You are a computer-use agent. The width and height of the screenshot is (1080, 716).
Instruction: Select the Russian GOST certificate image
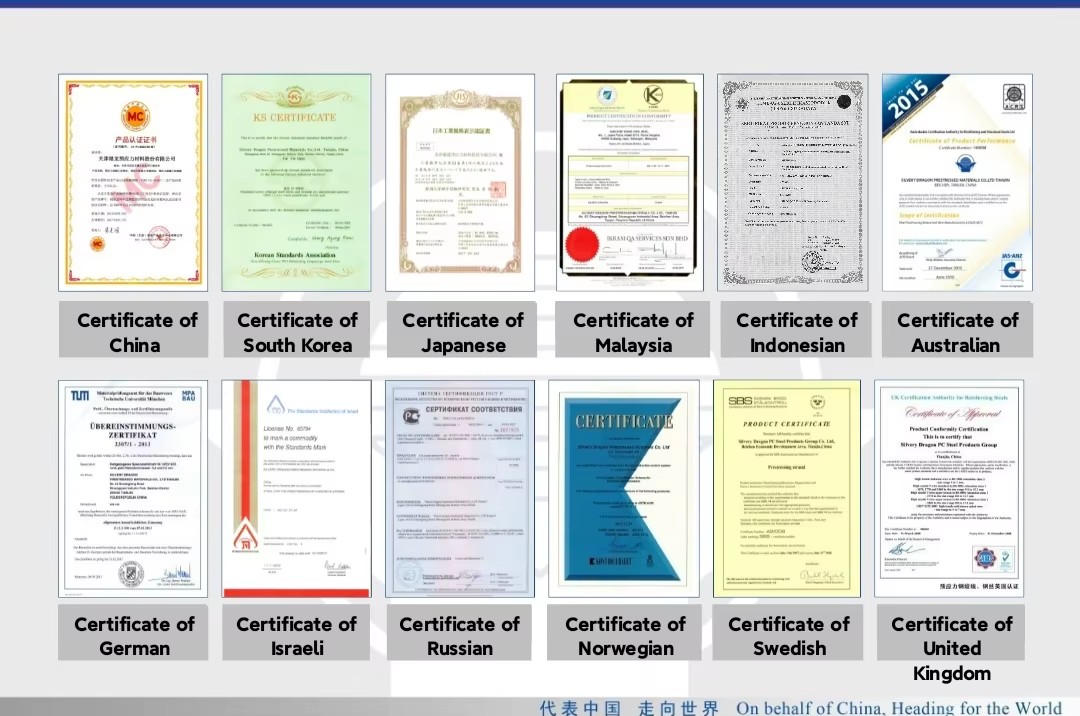click(460, 488)
